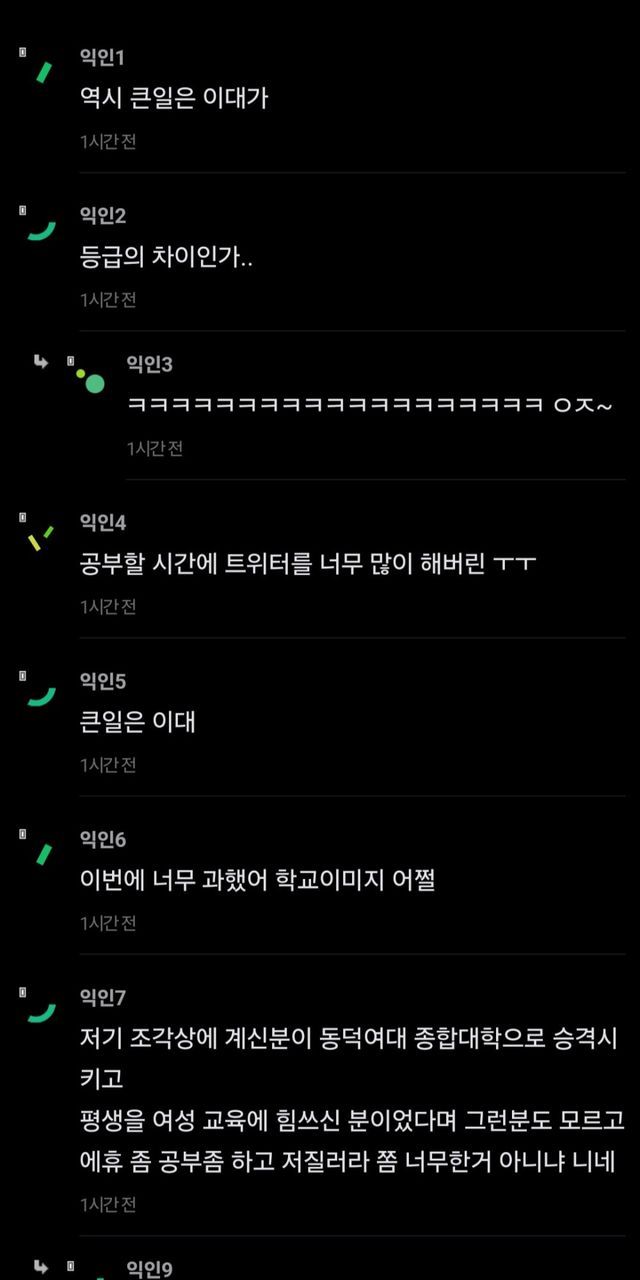Tap the avatar icon of 익인7
This screenshot has width=640, height=1280.
point(41,1012)
